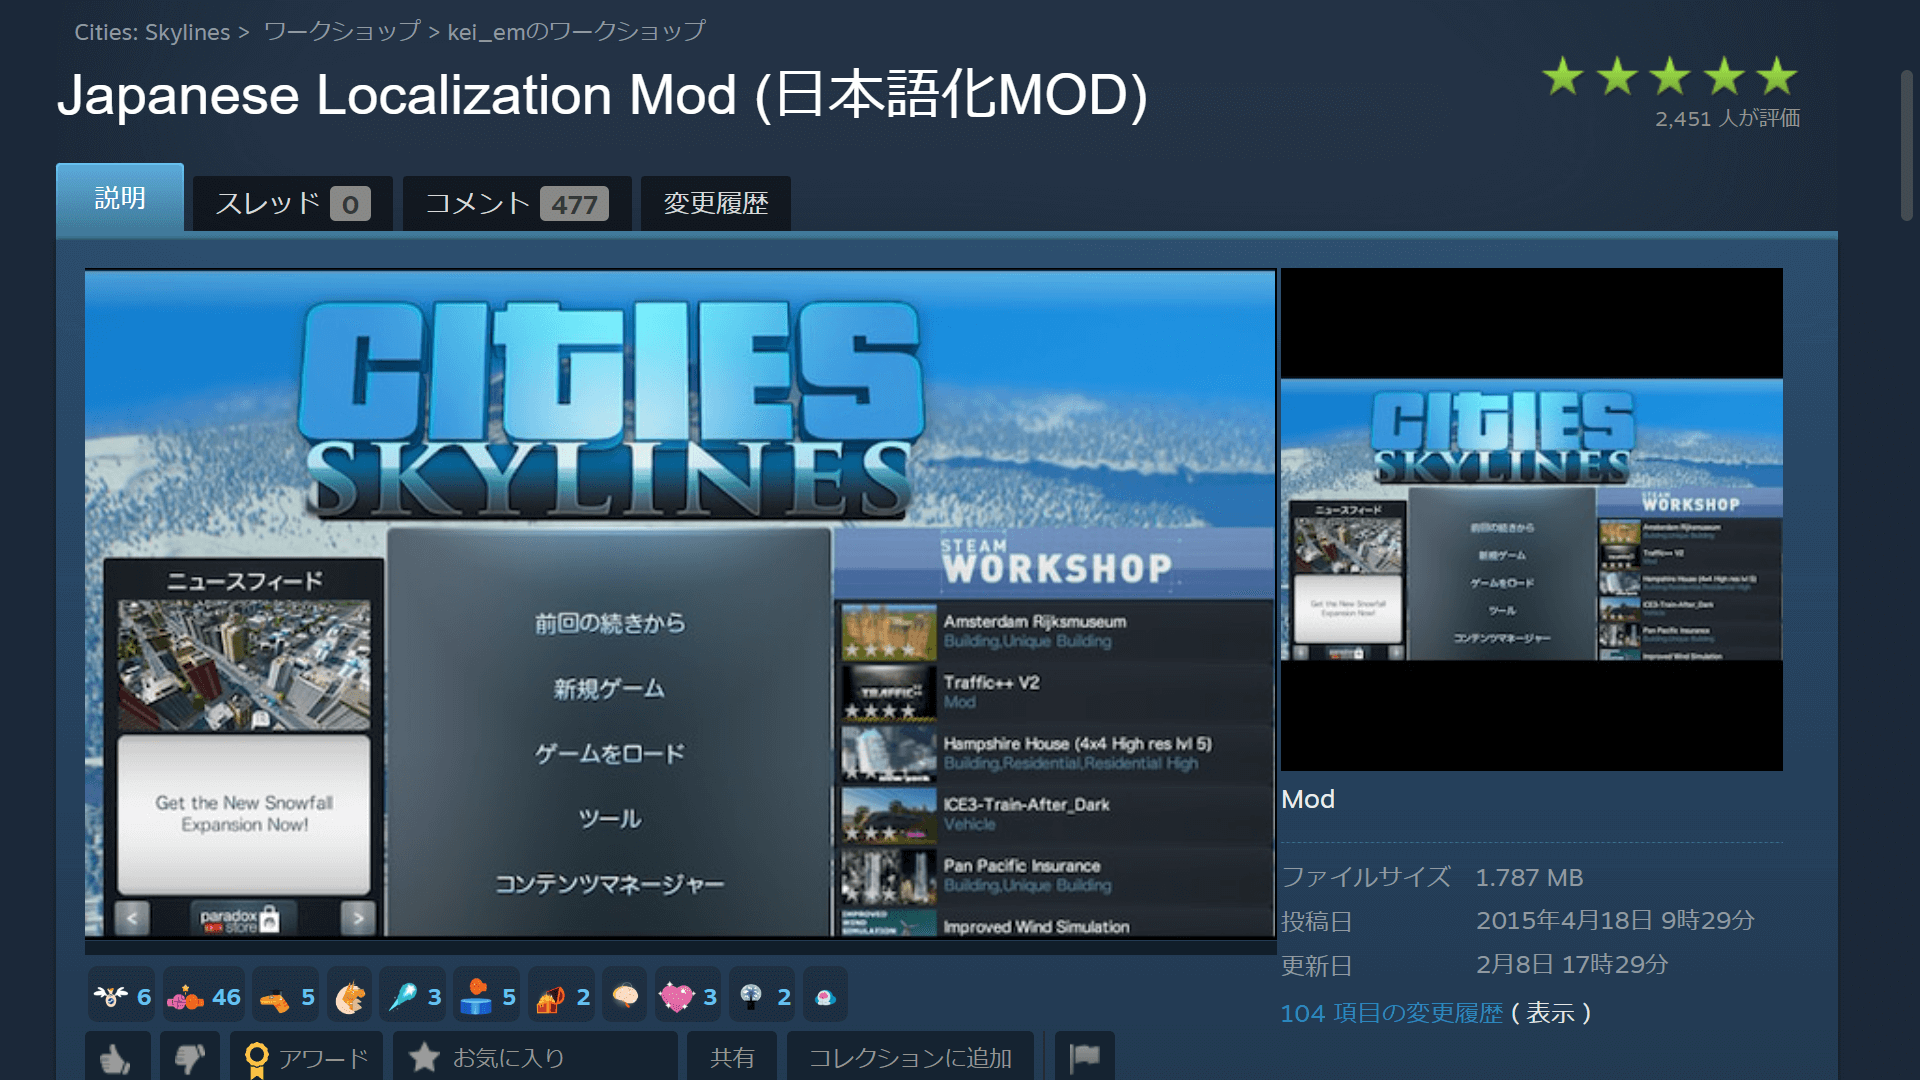Viewport: 1920px width, 1080px height.
Task: Open the preview thumbnail in the right sidebar
Action: click(1530, 519)
